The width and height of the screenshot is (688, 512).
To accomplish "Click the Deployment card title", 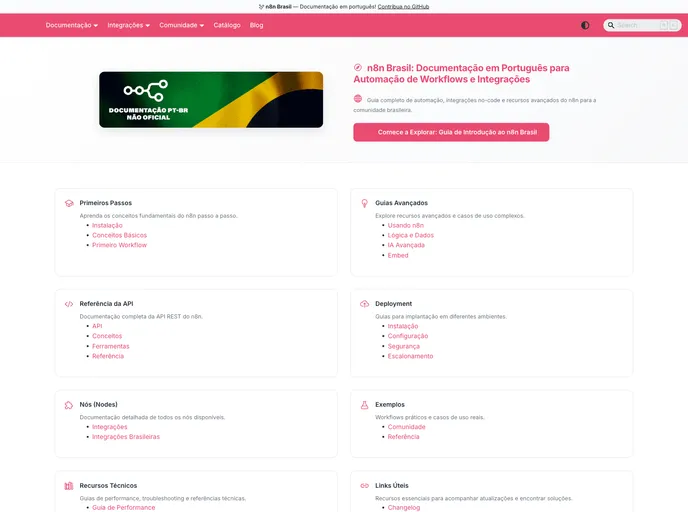I will point(394,304).
